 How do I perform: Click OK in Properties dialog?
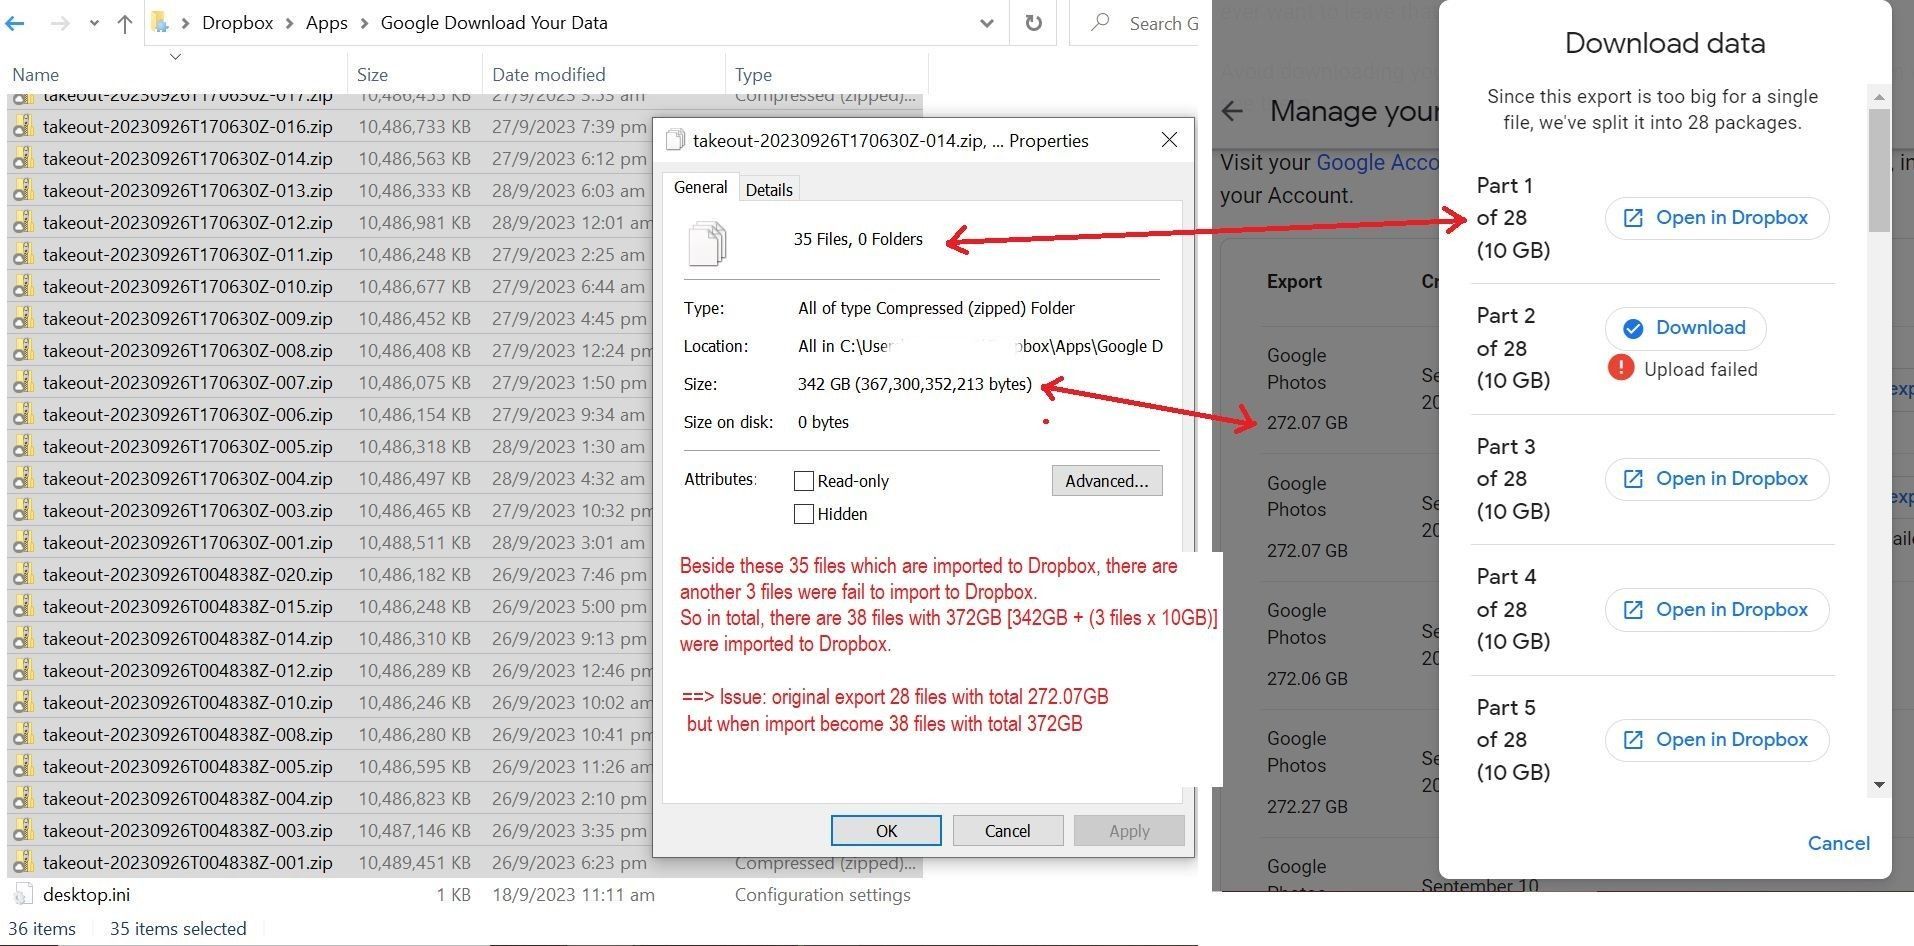(886, 831)
